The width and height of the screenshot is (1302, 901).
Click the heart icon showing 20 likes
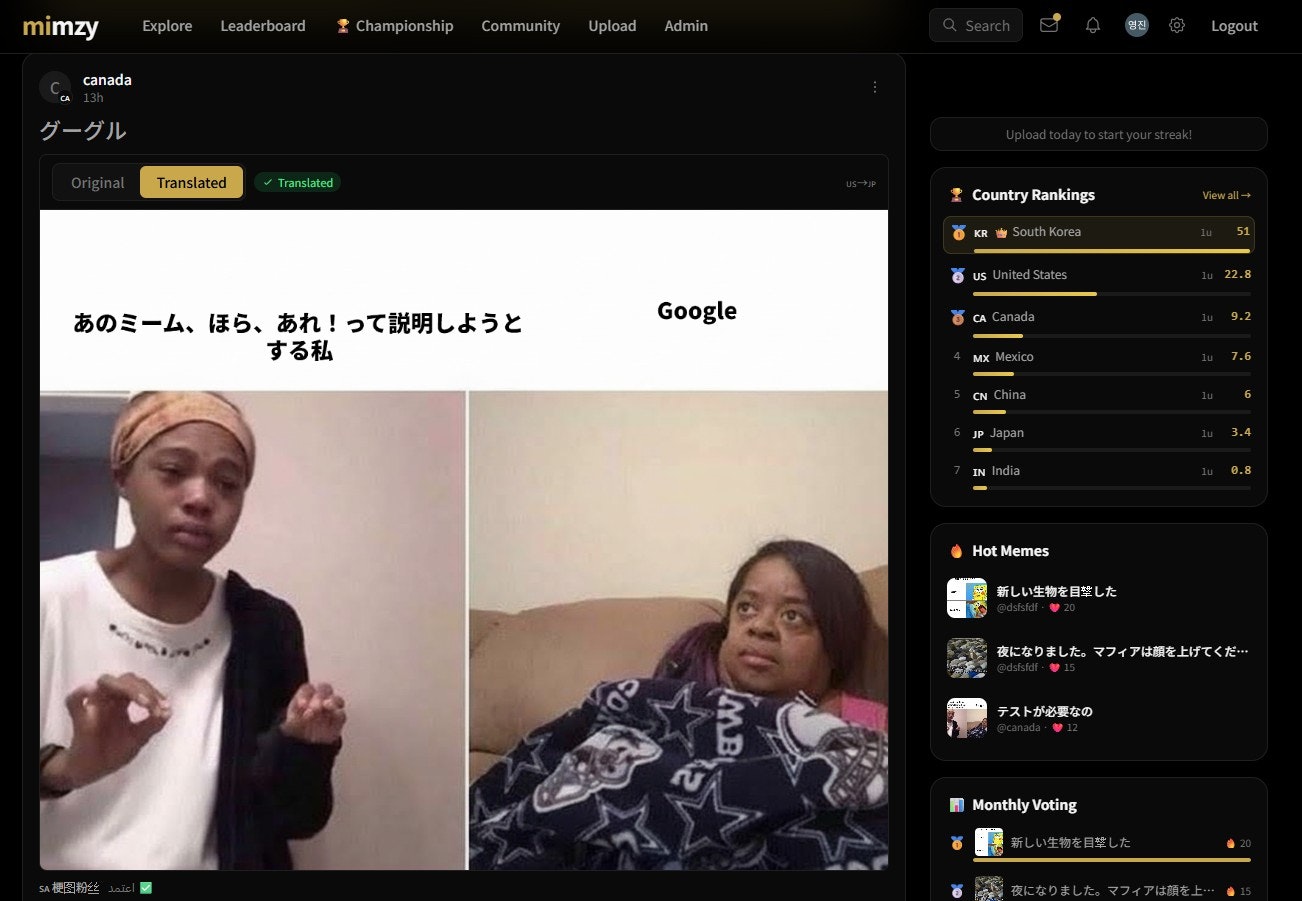(x=1054, y=608)
